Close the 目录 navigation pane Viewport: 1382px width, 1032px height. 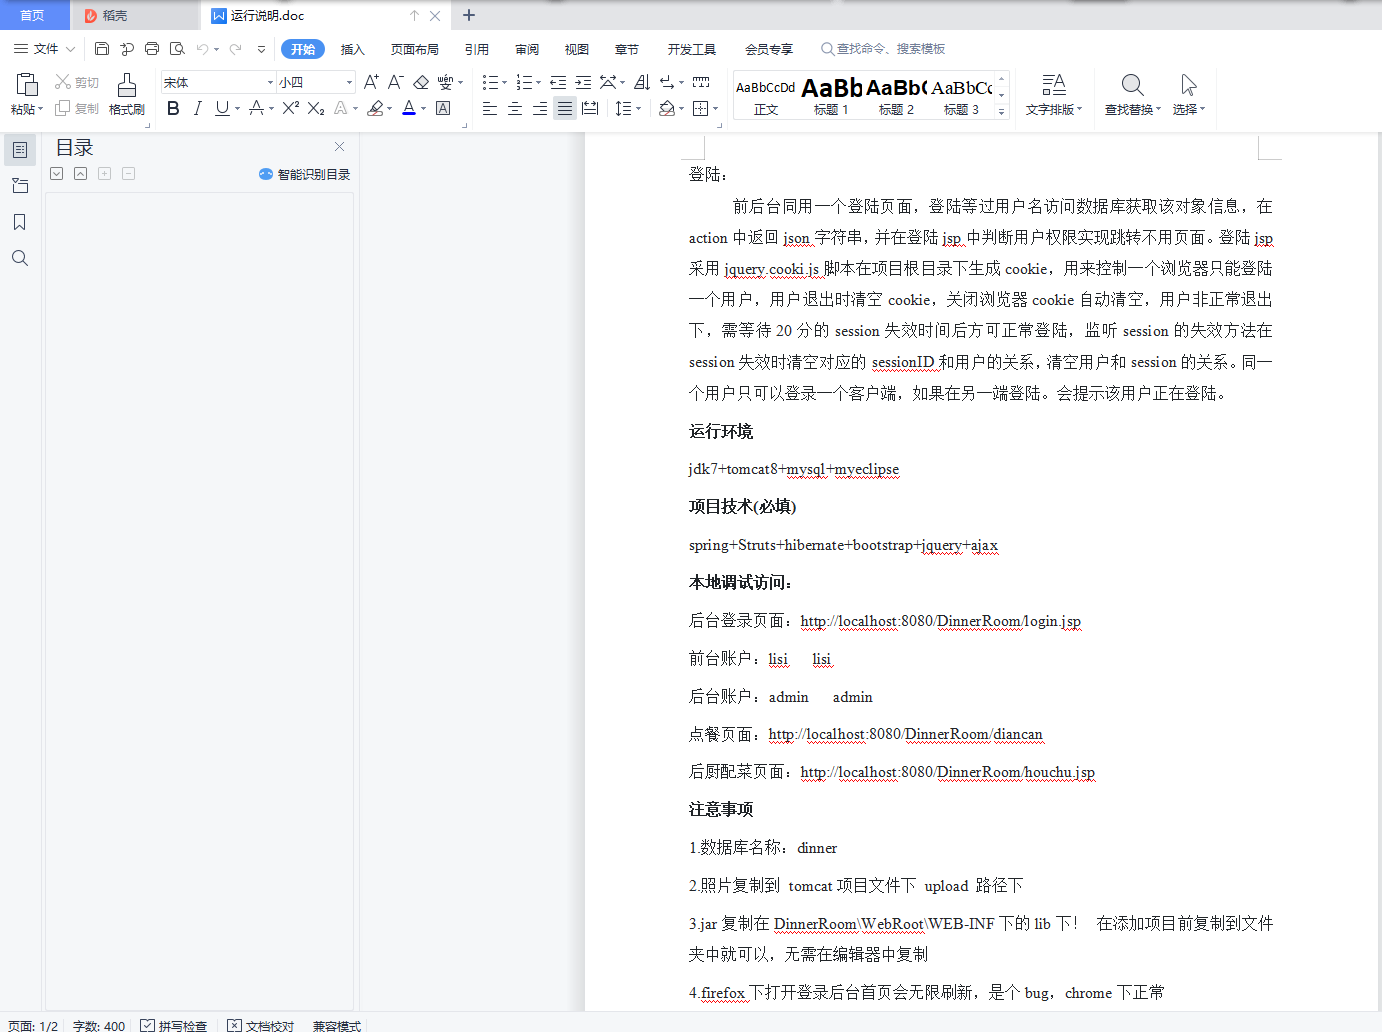point(339,147)
